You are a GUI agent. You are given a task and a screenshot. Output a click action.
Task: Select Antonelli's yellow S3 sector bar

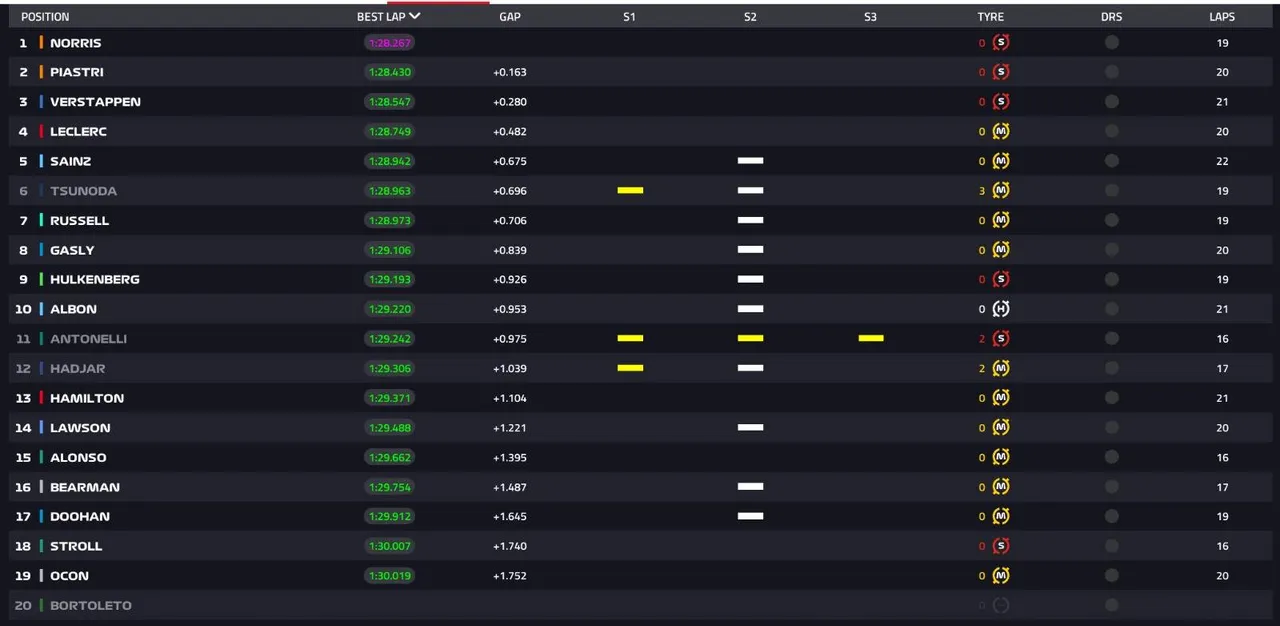click(x=871, y=338)
